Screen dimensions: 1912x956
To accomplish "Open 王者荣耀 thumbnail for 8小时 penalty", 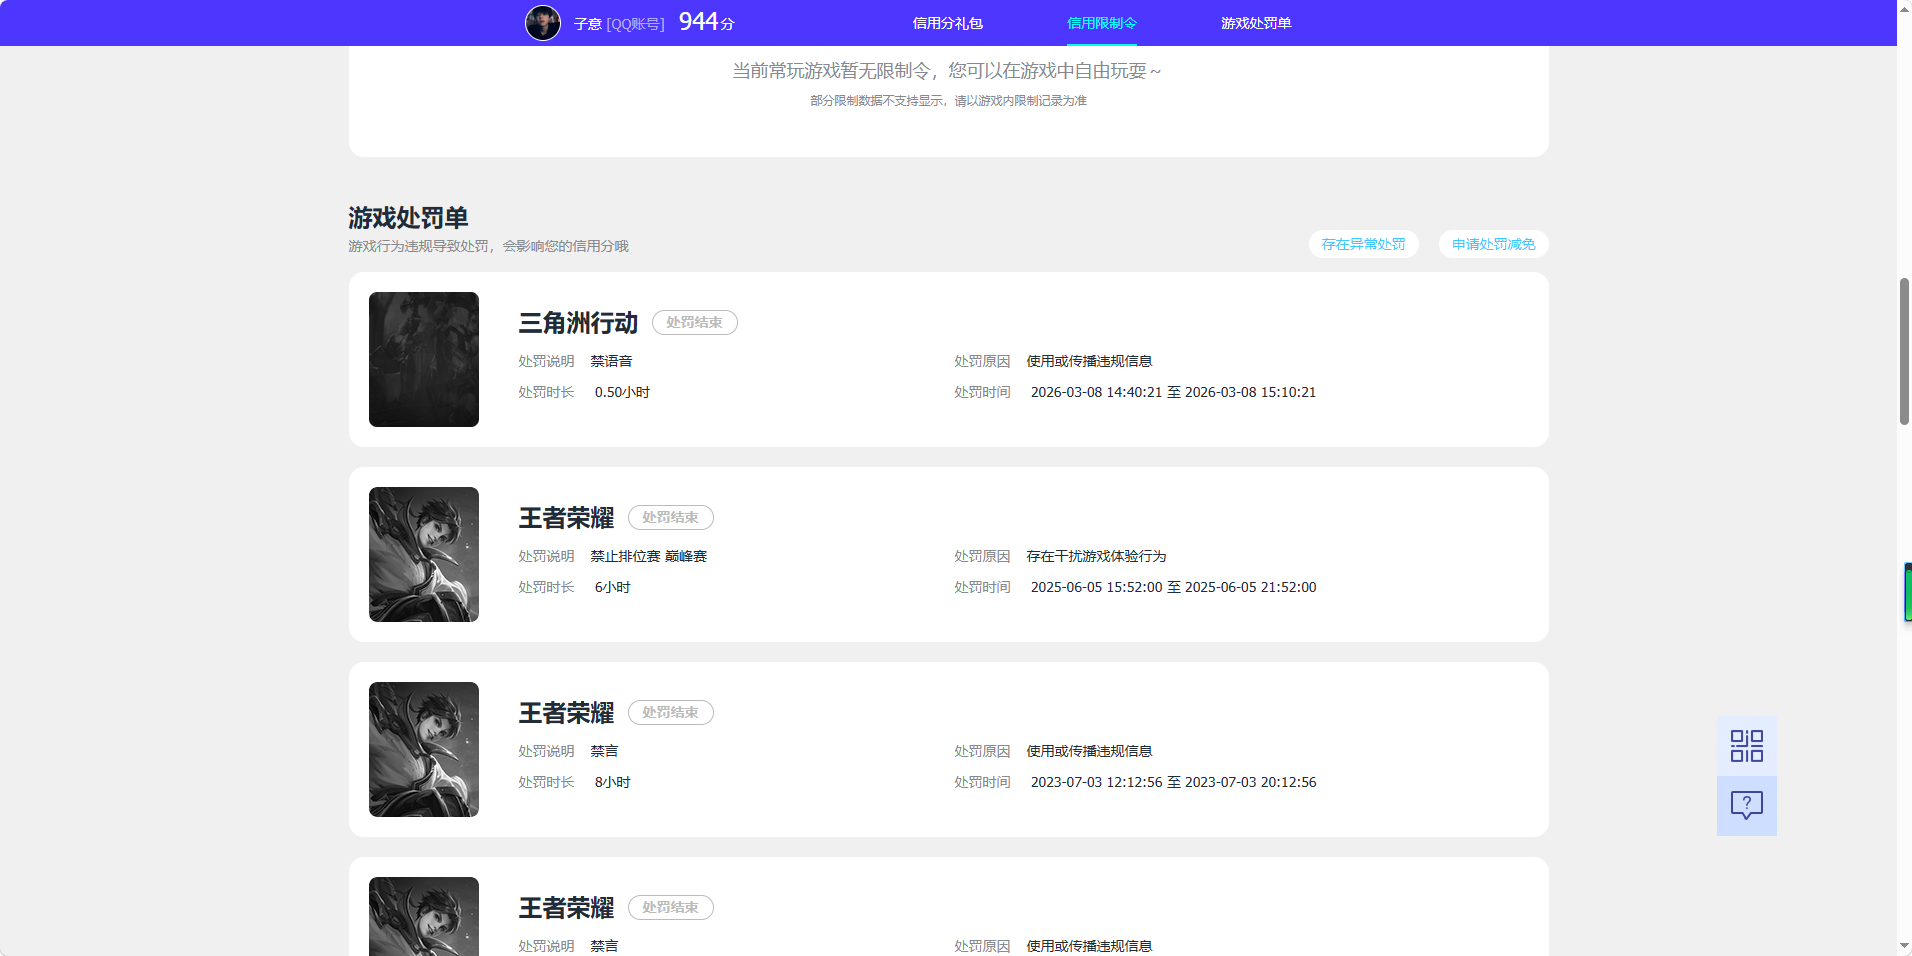I will [424, 749].
